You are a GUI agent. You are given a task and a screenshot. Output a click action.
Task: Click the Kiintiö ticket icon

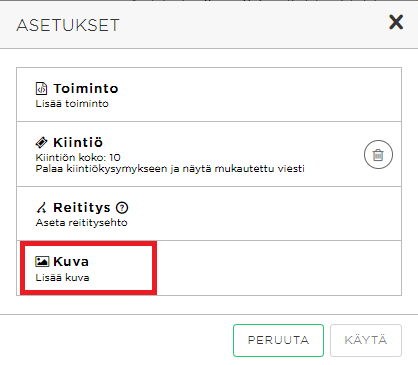pos(41,143)
